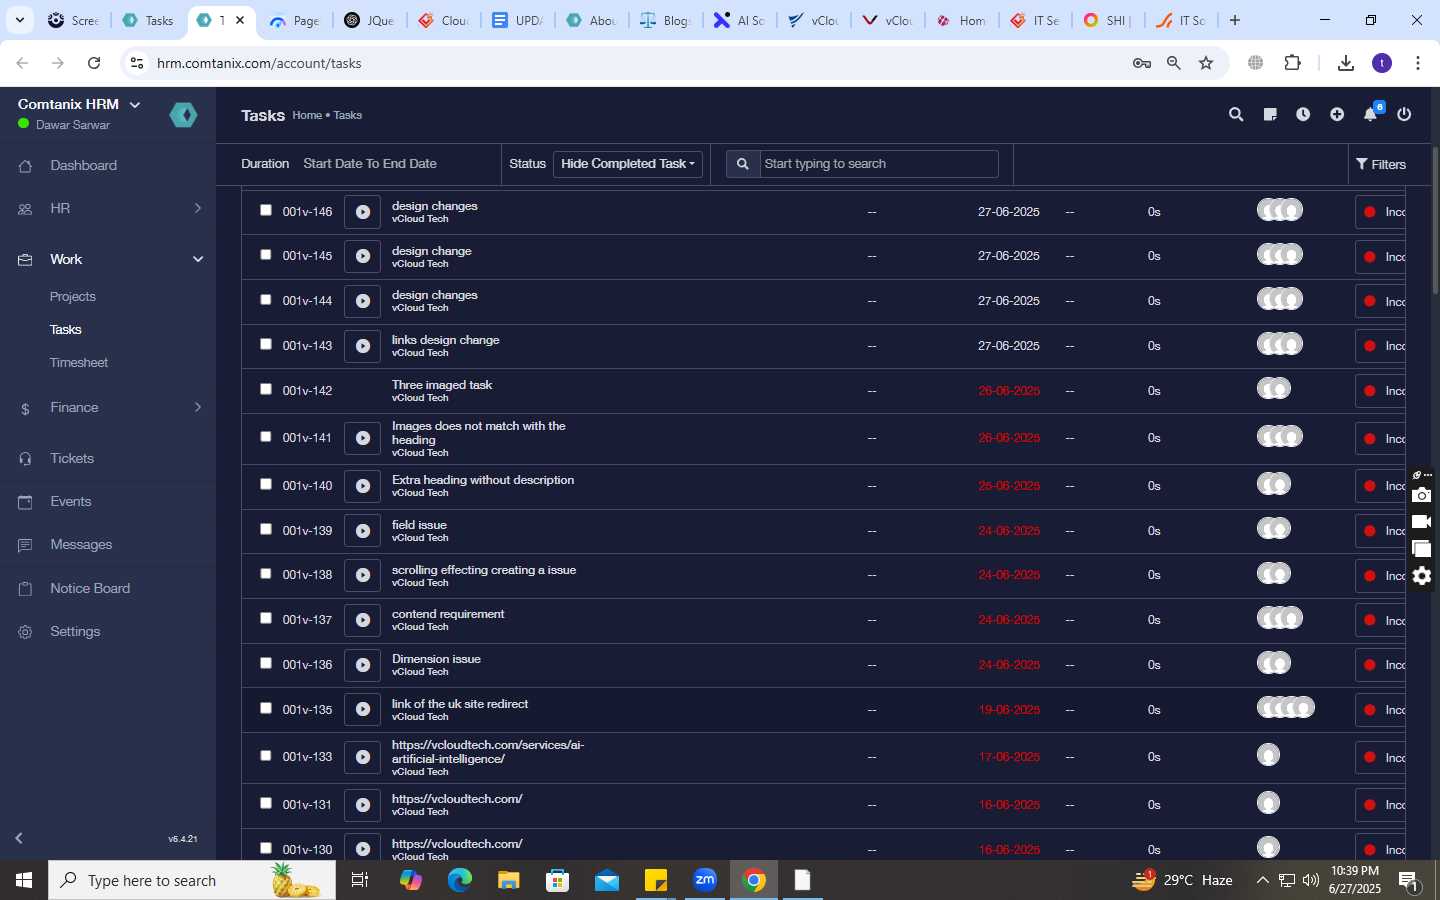This screenshot has height=900, width=1440.
Task: Start timer for task 001v-137
Action: coord(362,620)
